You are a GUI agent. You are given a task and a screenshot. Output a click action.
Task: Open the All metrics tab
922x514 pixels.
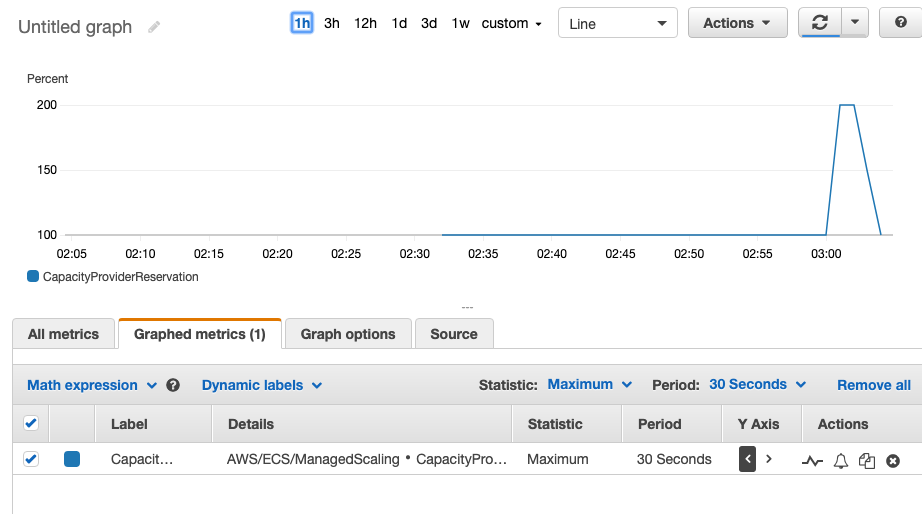(63, 334)
